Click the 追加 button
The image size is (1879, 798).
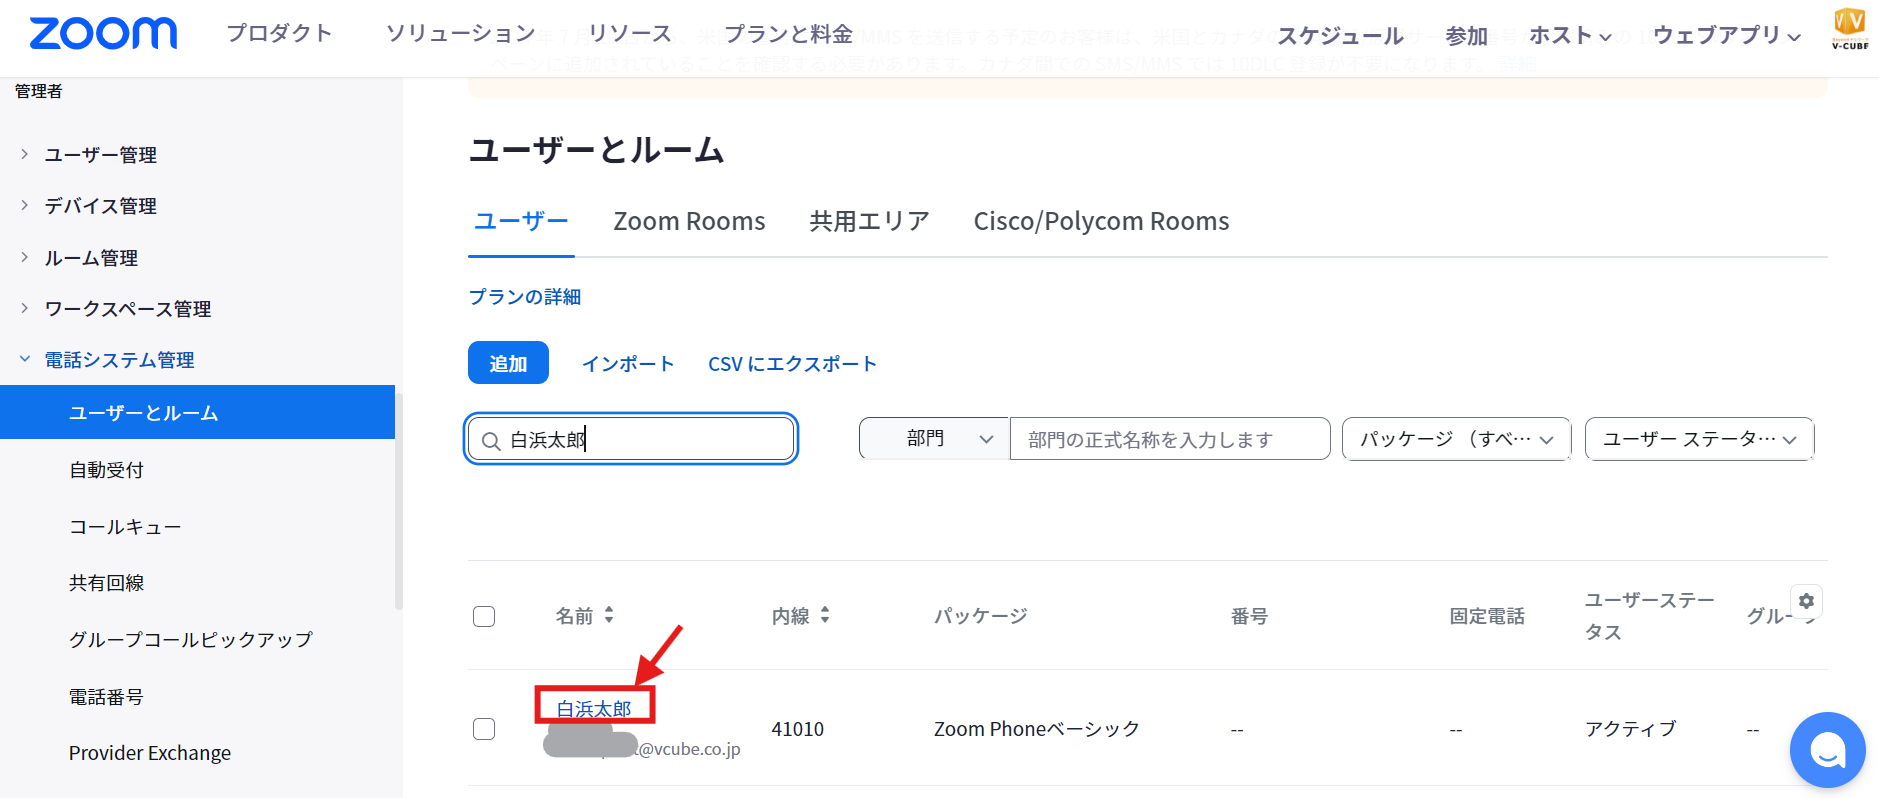click(x=508, y=363)
